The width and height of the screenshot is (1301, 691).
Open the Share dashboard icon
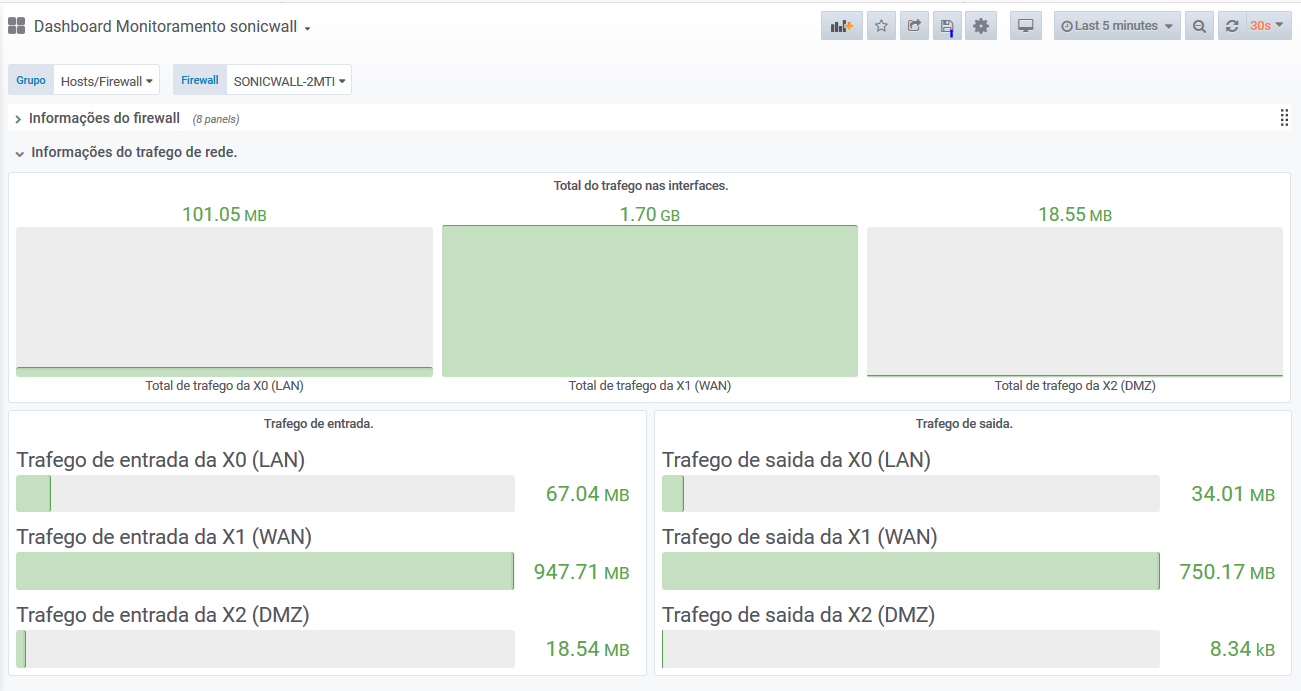[x=914, y=26]
